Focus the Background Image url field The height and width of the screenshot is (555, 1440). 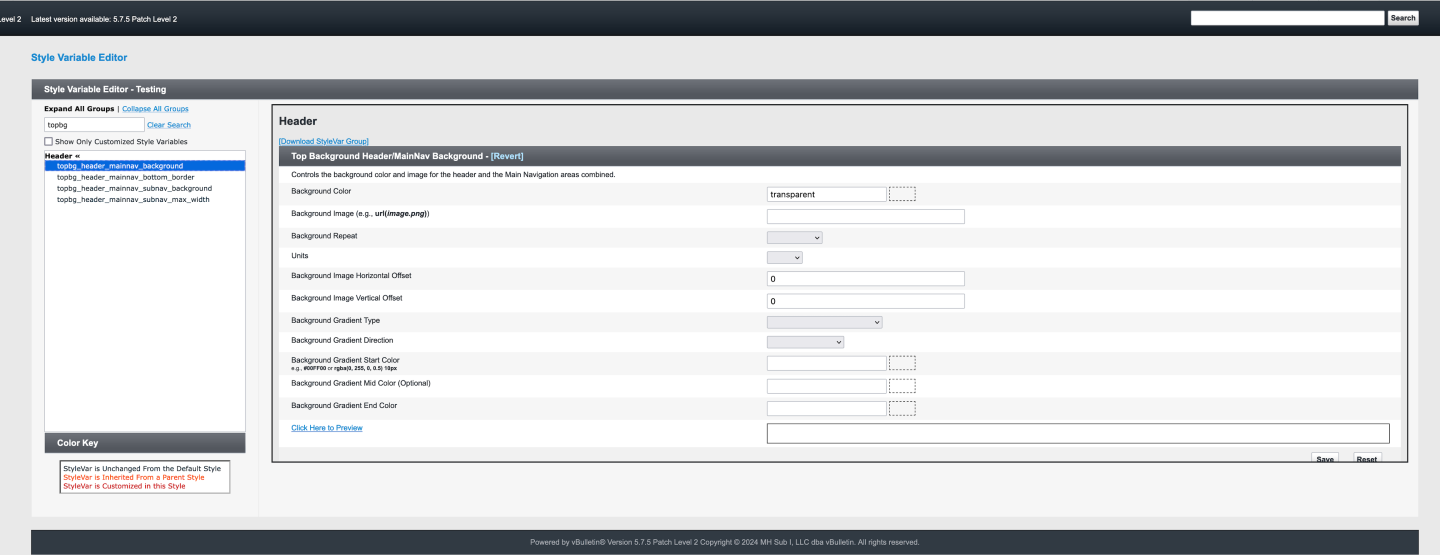[866, 216]
